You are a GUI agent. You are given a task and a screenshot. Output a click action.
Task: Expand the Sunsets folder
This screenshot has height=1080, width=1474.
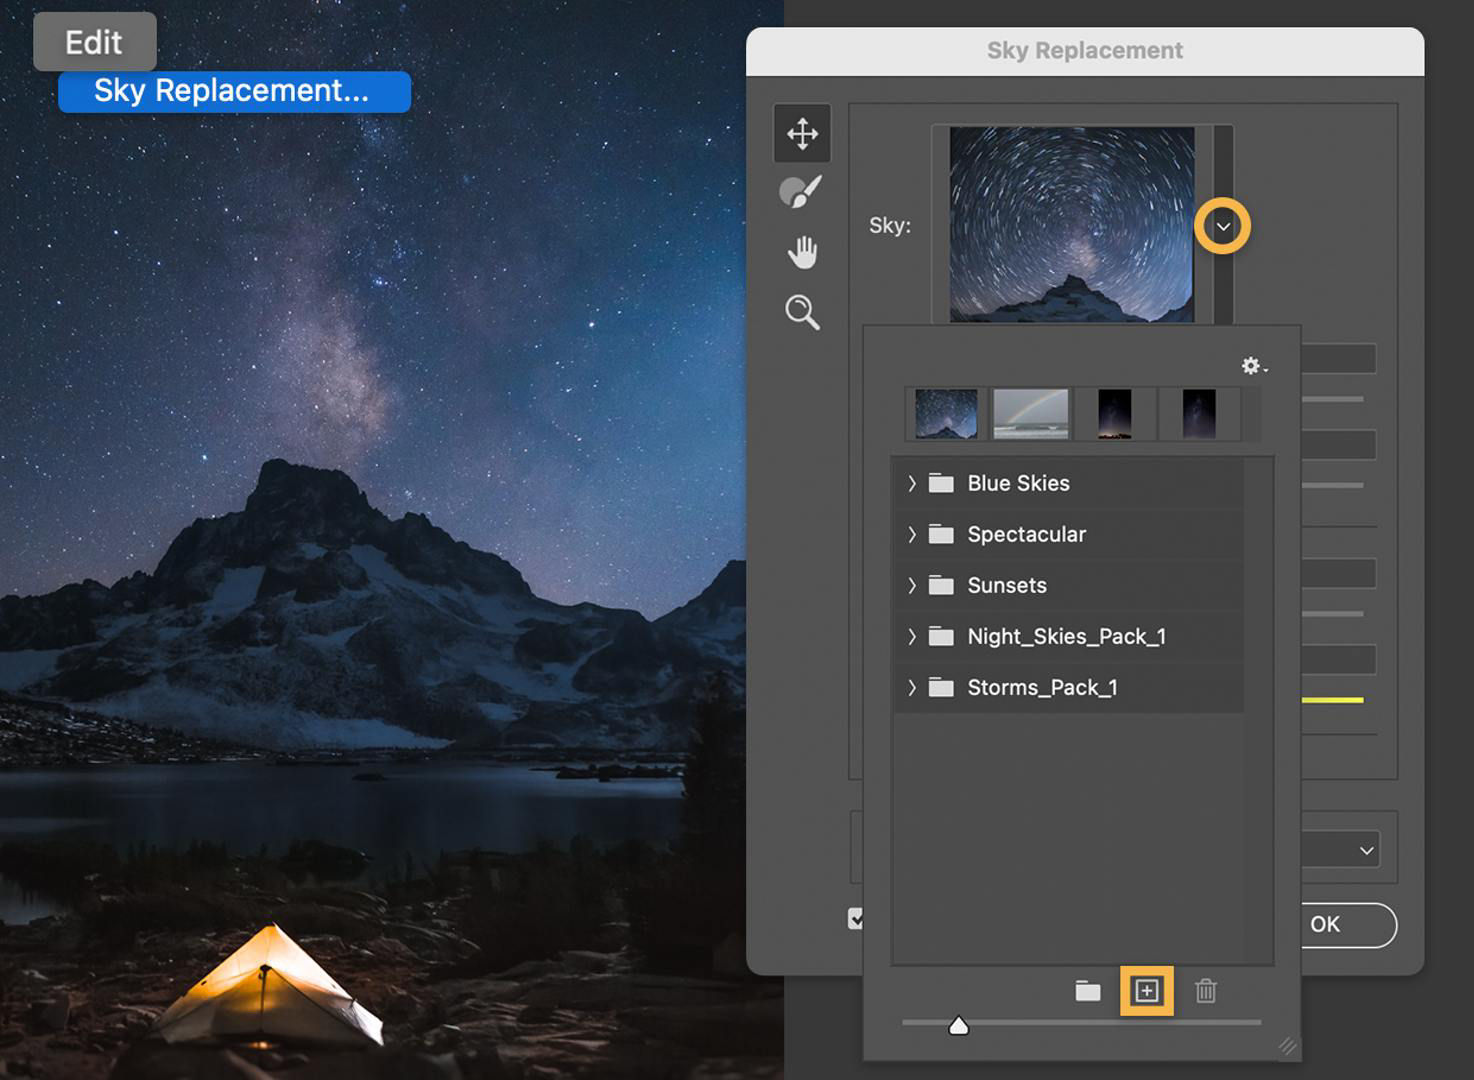point(911,585)
